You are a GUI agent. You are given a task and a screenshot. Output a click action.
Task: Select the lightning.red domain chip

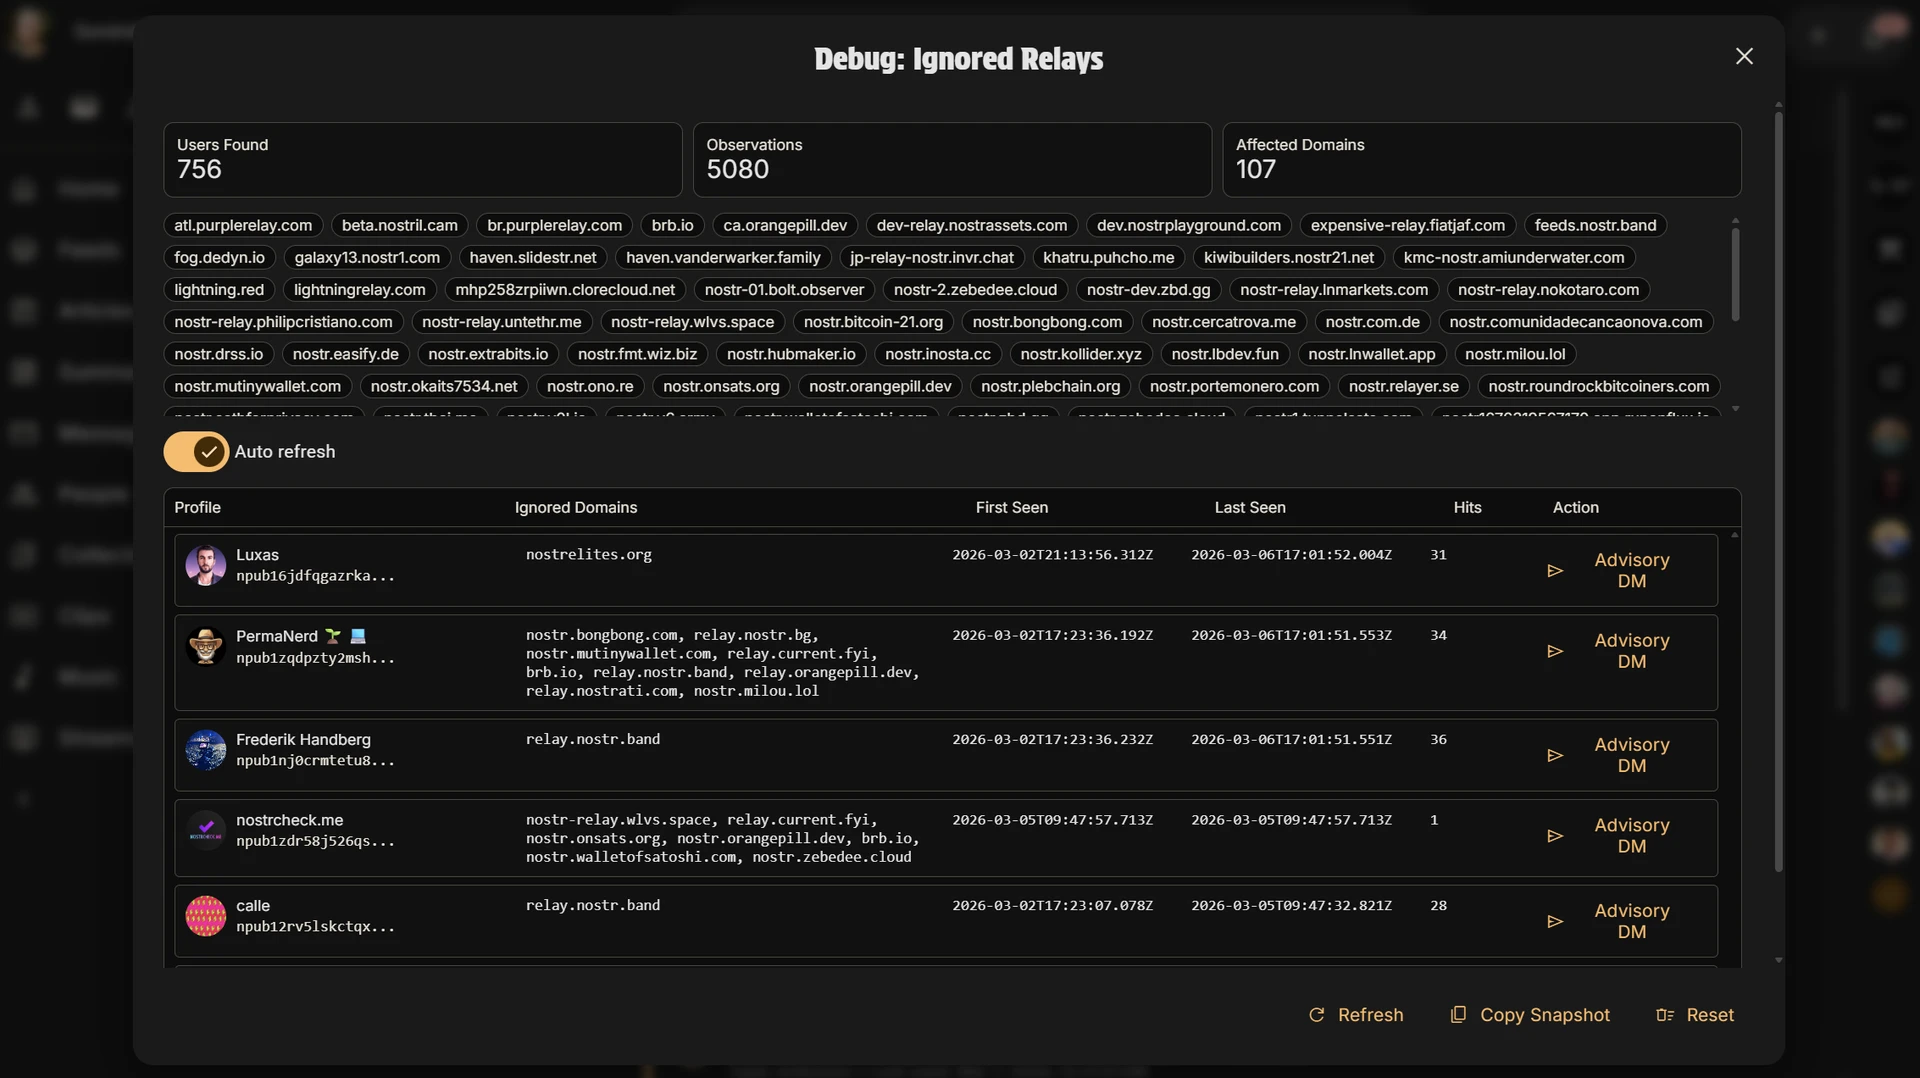pos(219,290)
